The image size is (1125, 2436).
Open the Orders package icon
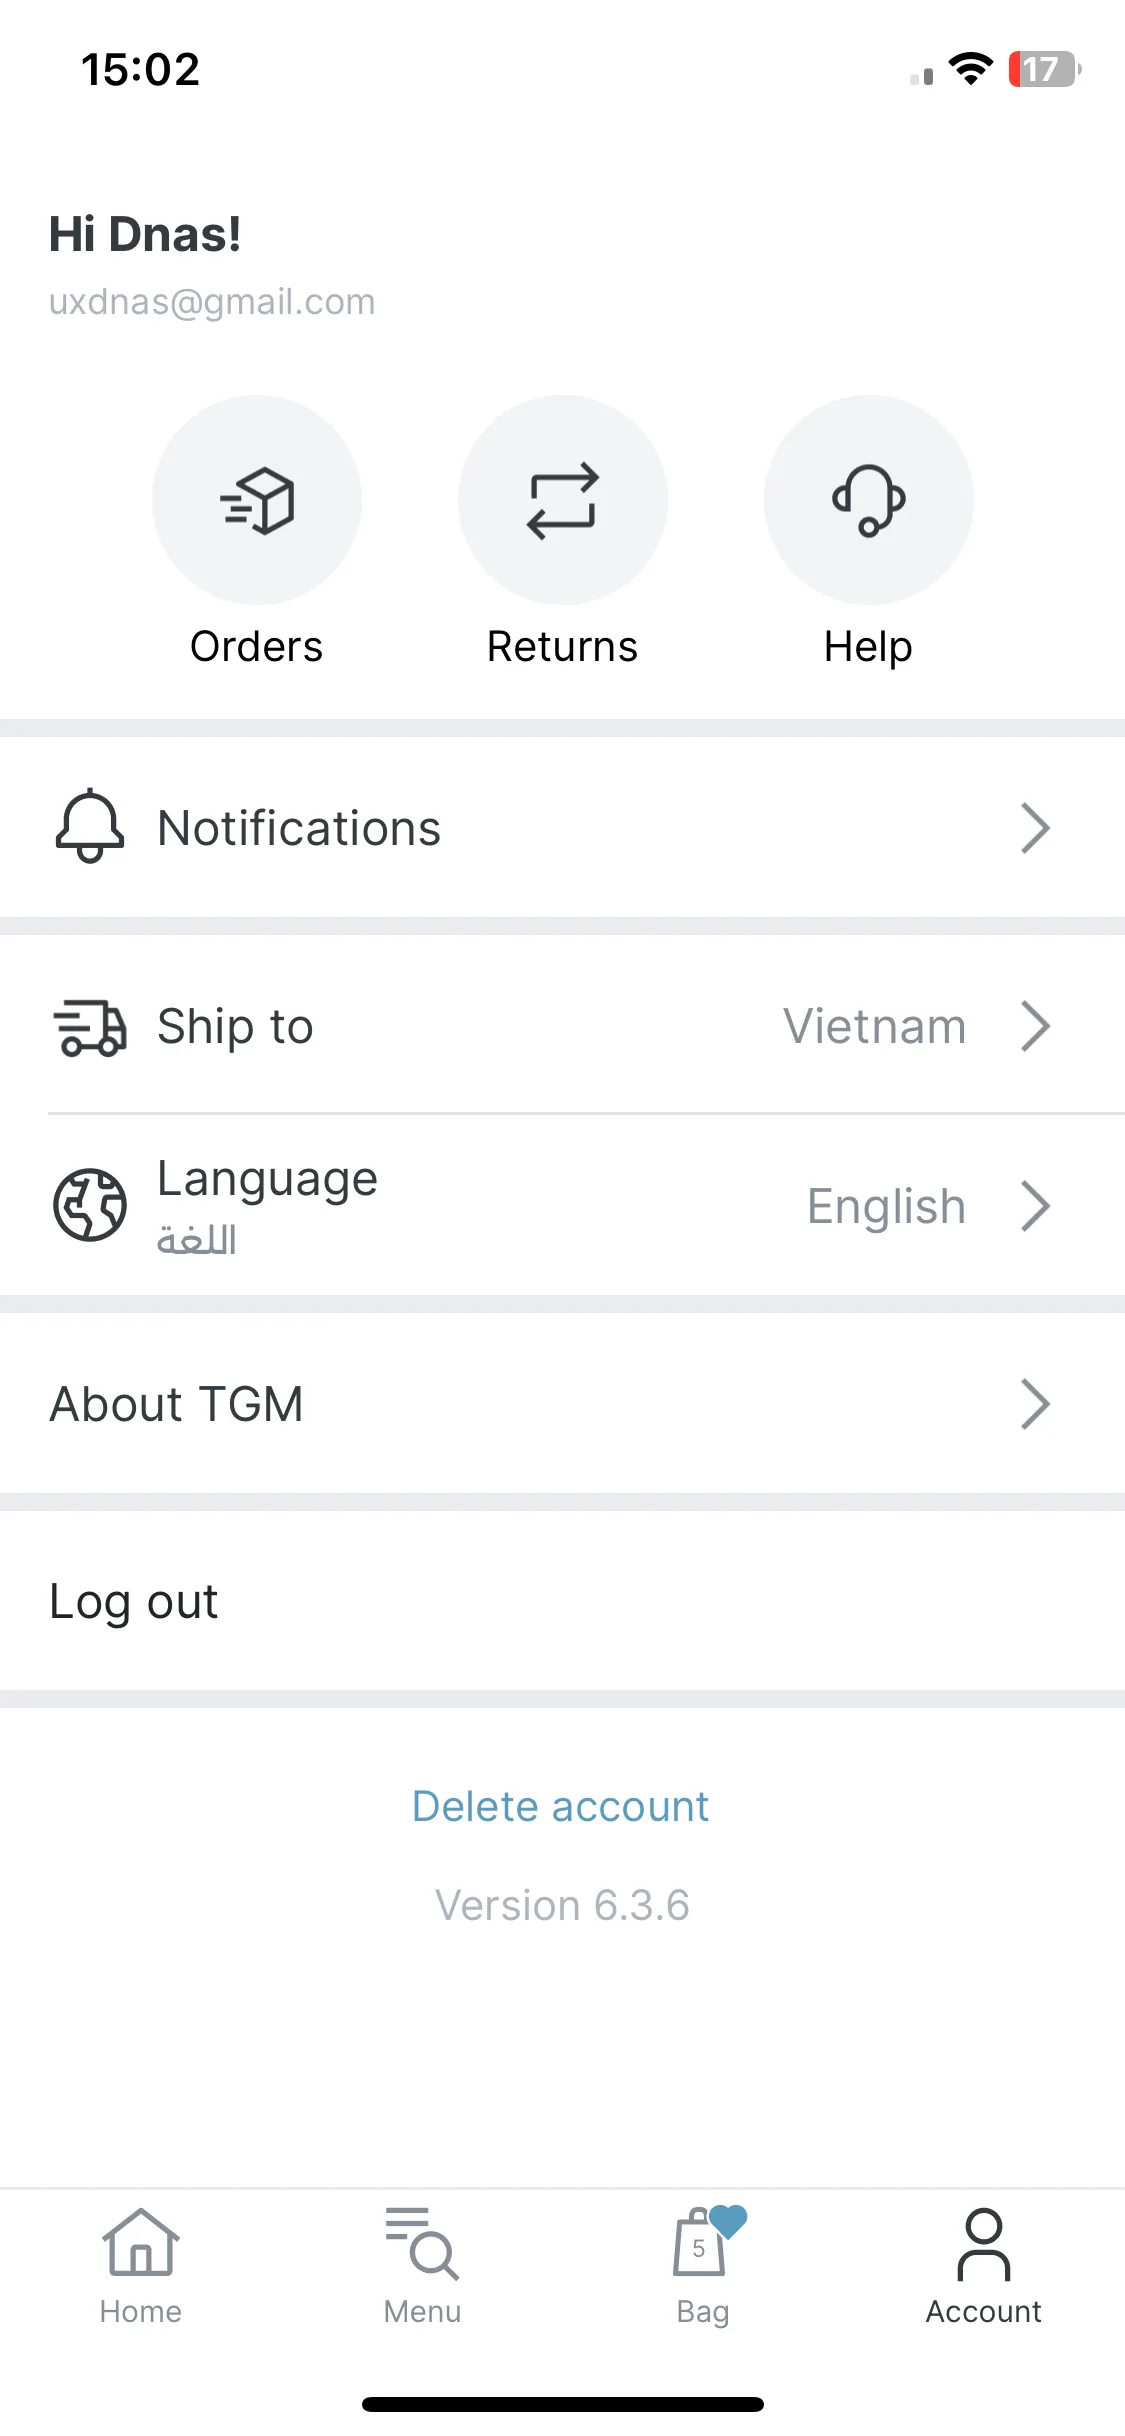[257, 500]
